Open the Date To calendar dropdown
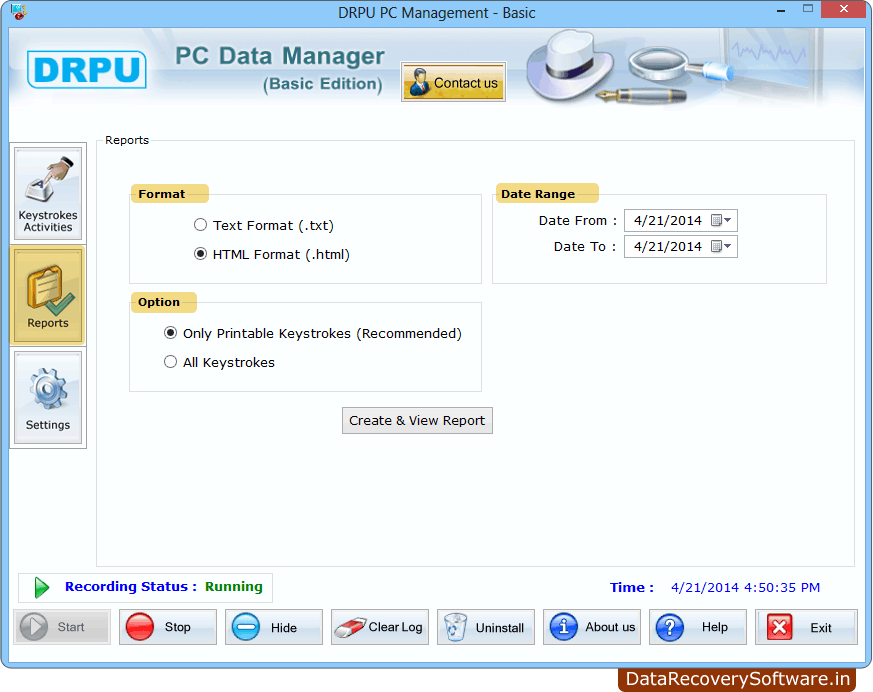This screenshot has width=873, height=692. [722, 246]
